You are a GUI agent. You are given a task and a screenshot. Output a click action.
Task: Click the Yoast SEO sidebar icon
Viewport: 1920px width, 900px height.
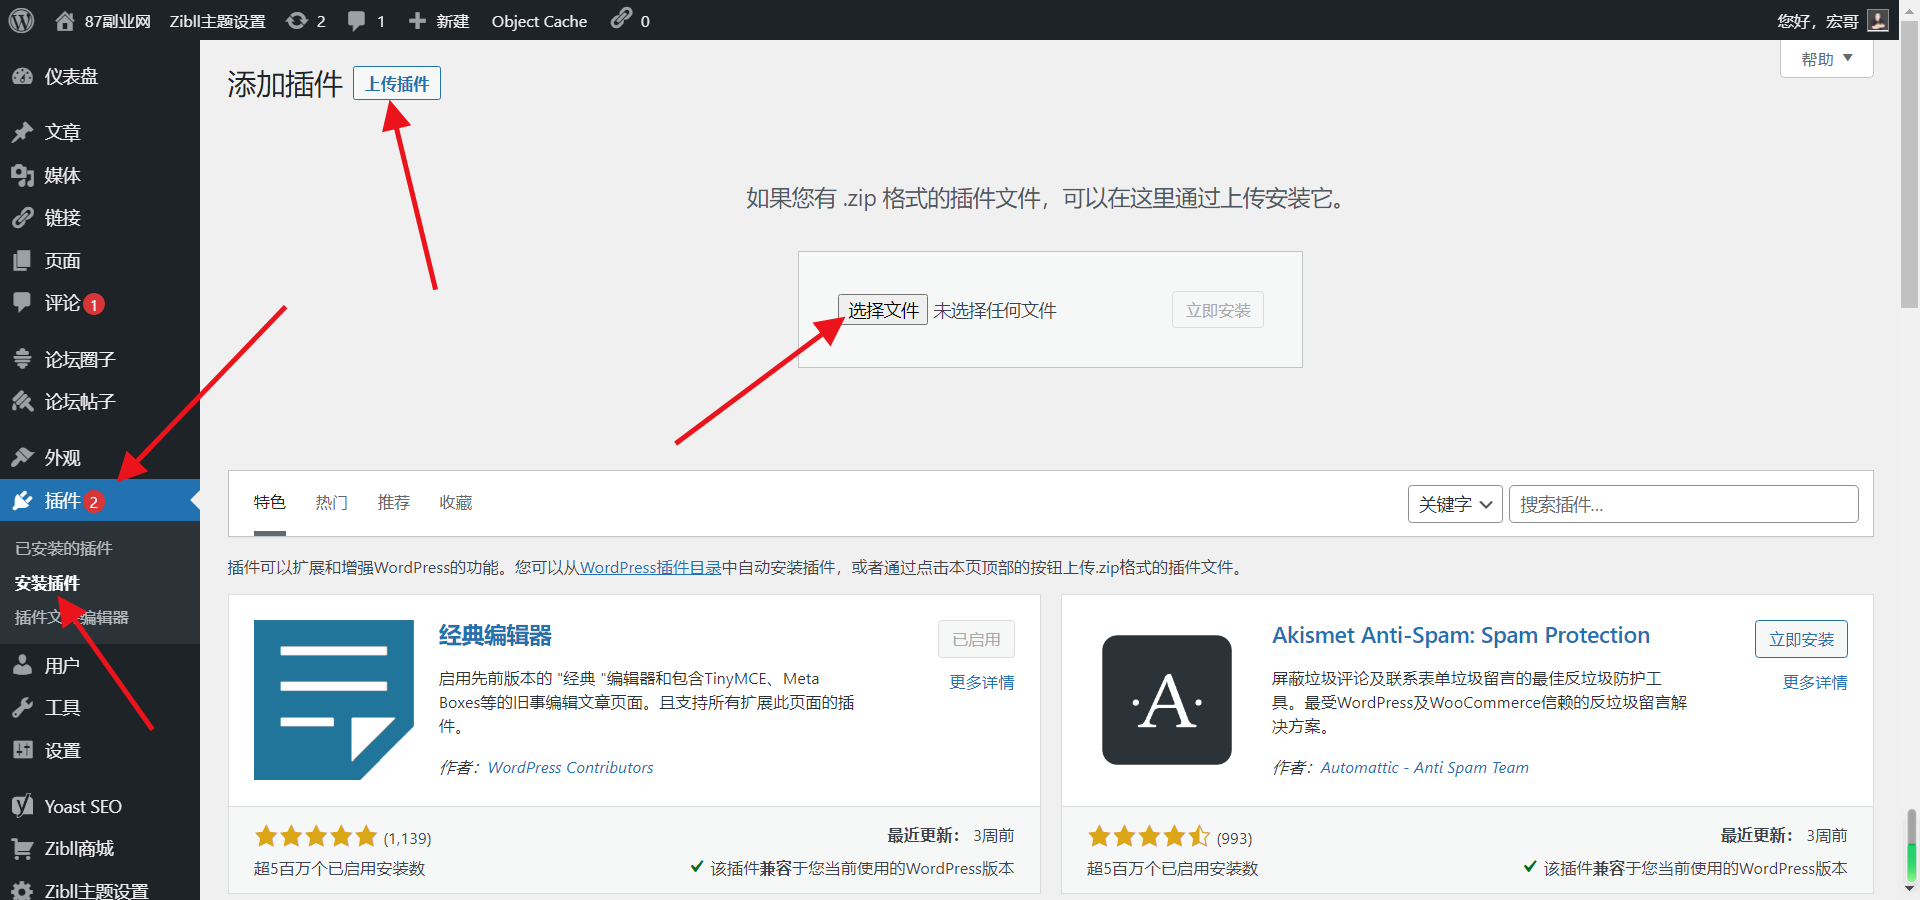pos(22,806)
